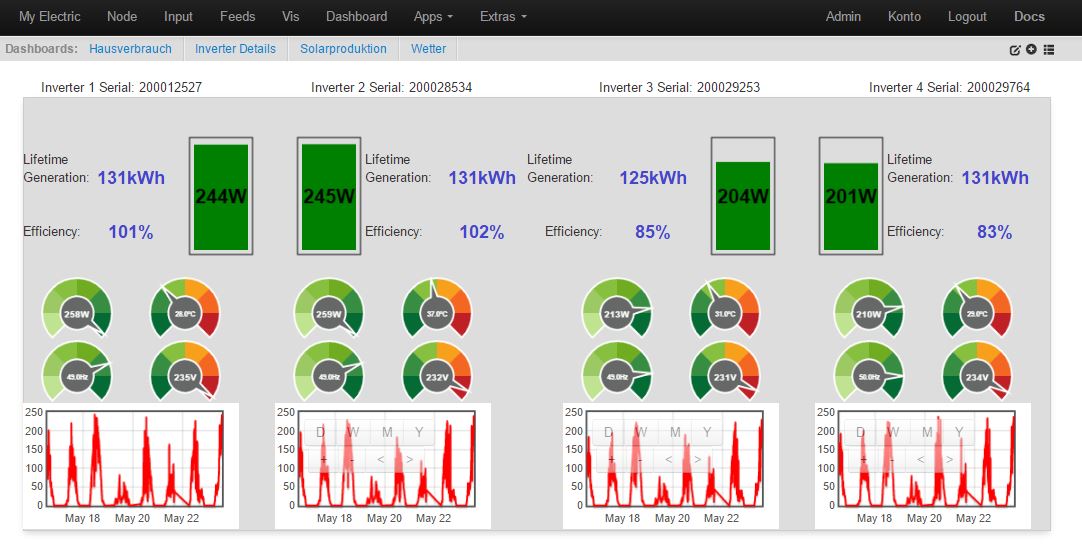Click the 50.0Hz frequency dial on Inverter 4
This screenshot has height=547, width=1082.
click(869, 377)
